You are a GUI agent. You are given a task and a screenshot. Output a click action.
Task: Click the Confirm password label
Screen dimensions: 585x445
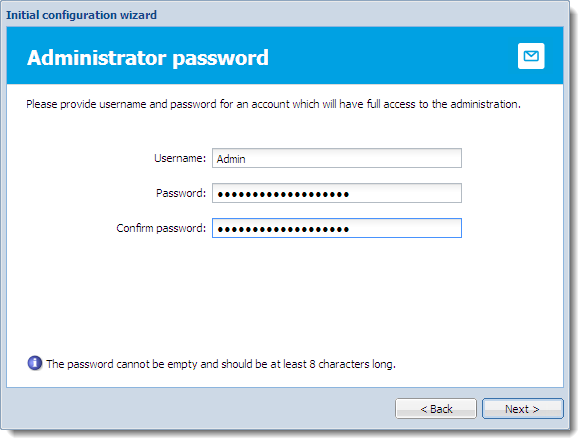[161, 228]
